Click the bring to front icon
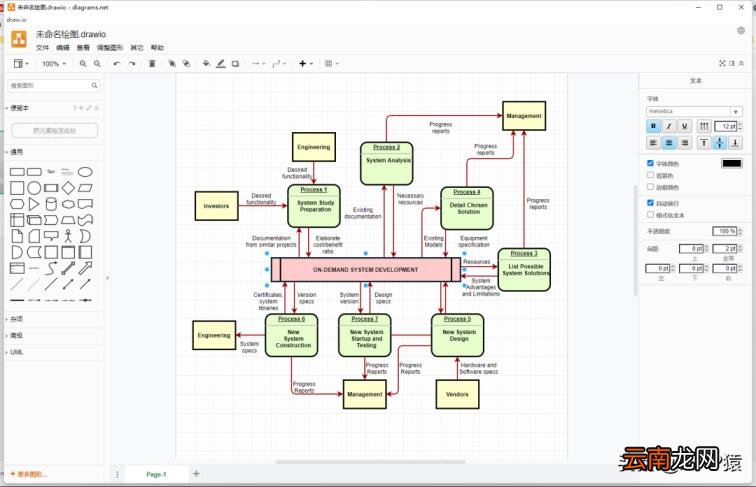The width and height of the screenshot is (756, 487). (x=172, y=64)
